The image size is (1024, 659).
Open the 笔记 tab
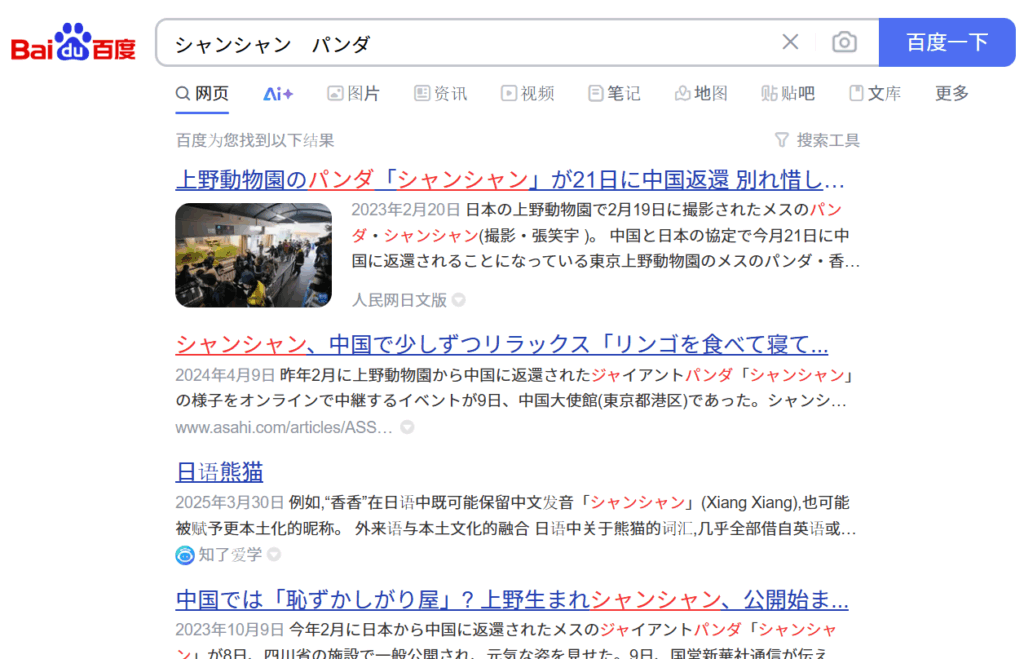pyautogui.click(x=614, y=93)
